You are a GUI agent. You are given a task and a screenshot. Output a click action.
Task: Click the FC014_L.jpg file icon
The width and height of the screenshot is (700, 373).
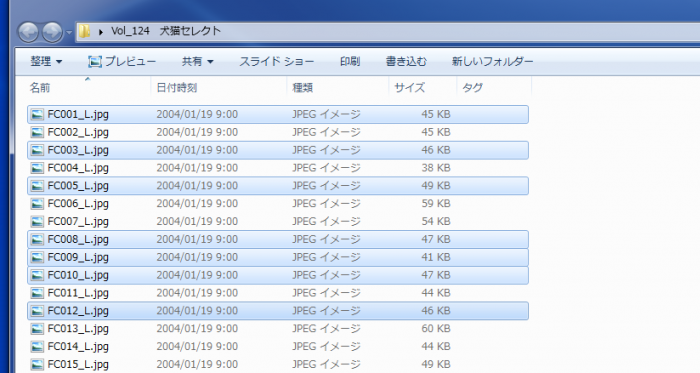pyautogui.click(x=37, y=347)
